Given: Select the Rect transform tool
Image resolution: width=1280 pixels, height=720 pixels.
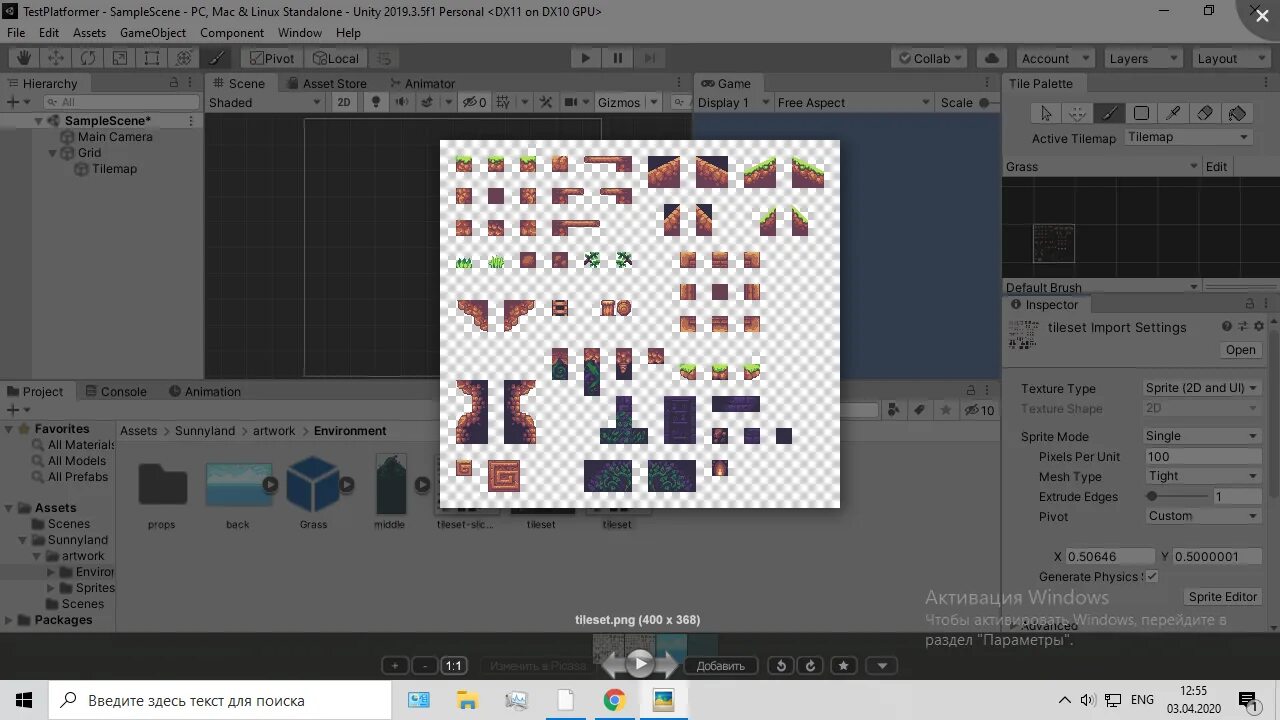Looking at the screenshot, I should (152, 58).
